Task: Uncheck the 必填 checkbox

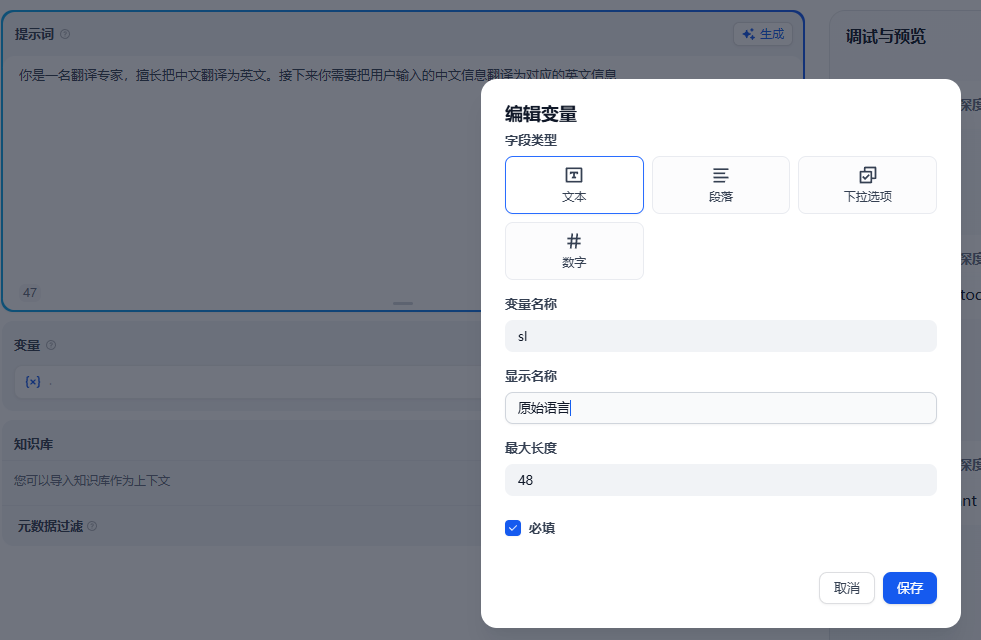Action: pyautogui.click(x=513, y=528)
